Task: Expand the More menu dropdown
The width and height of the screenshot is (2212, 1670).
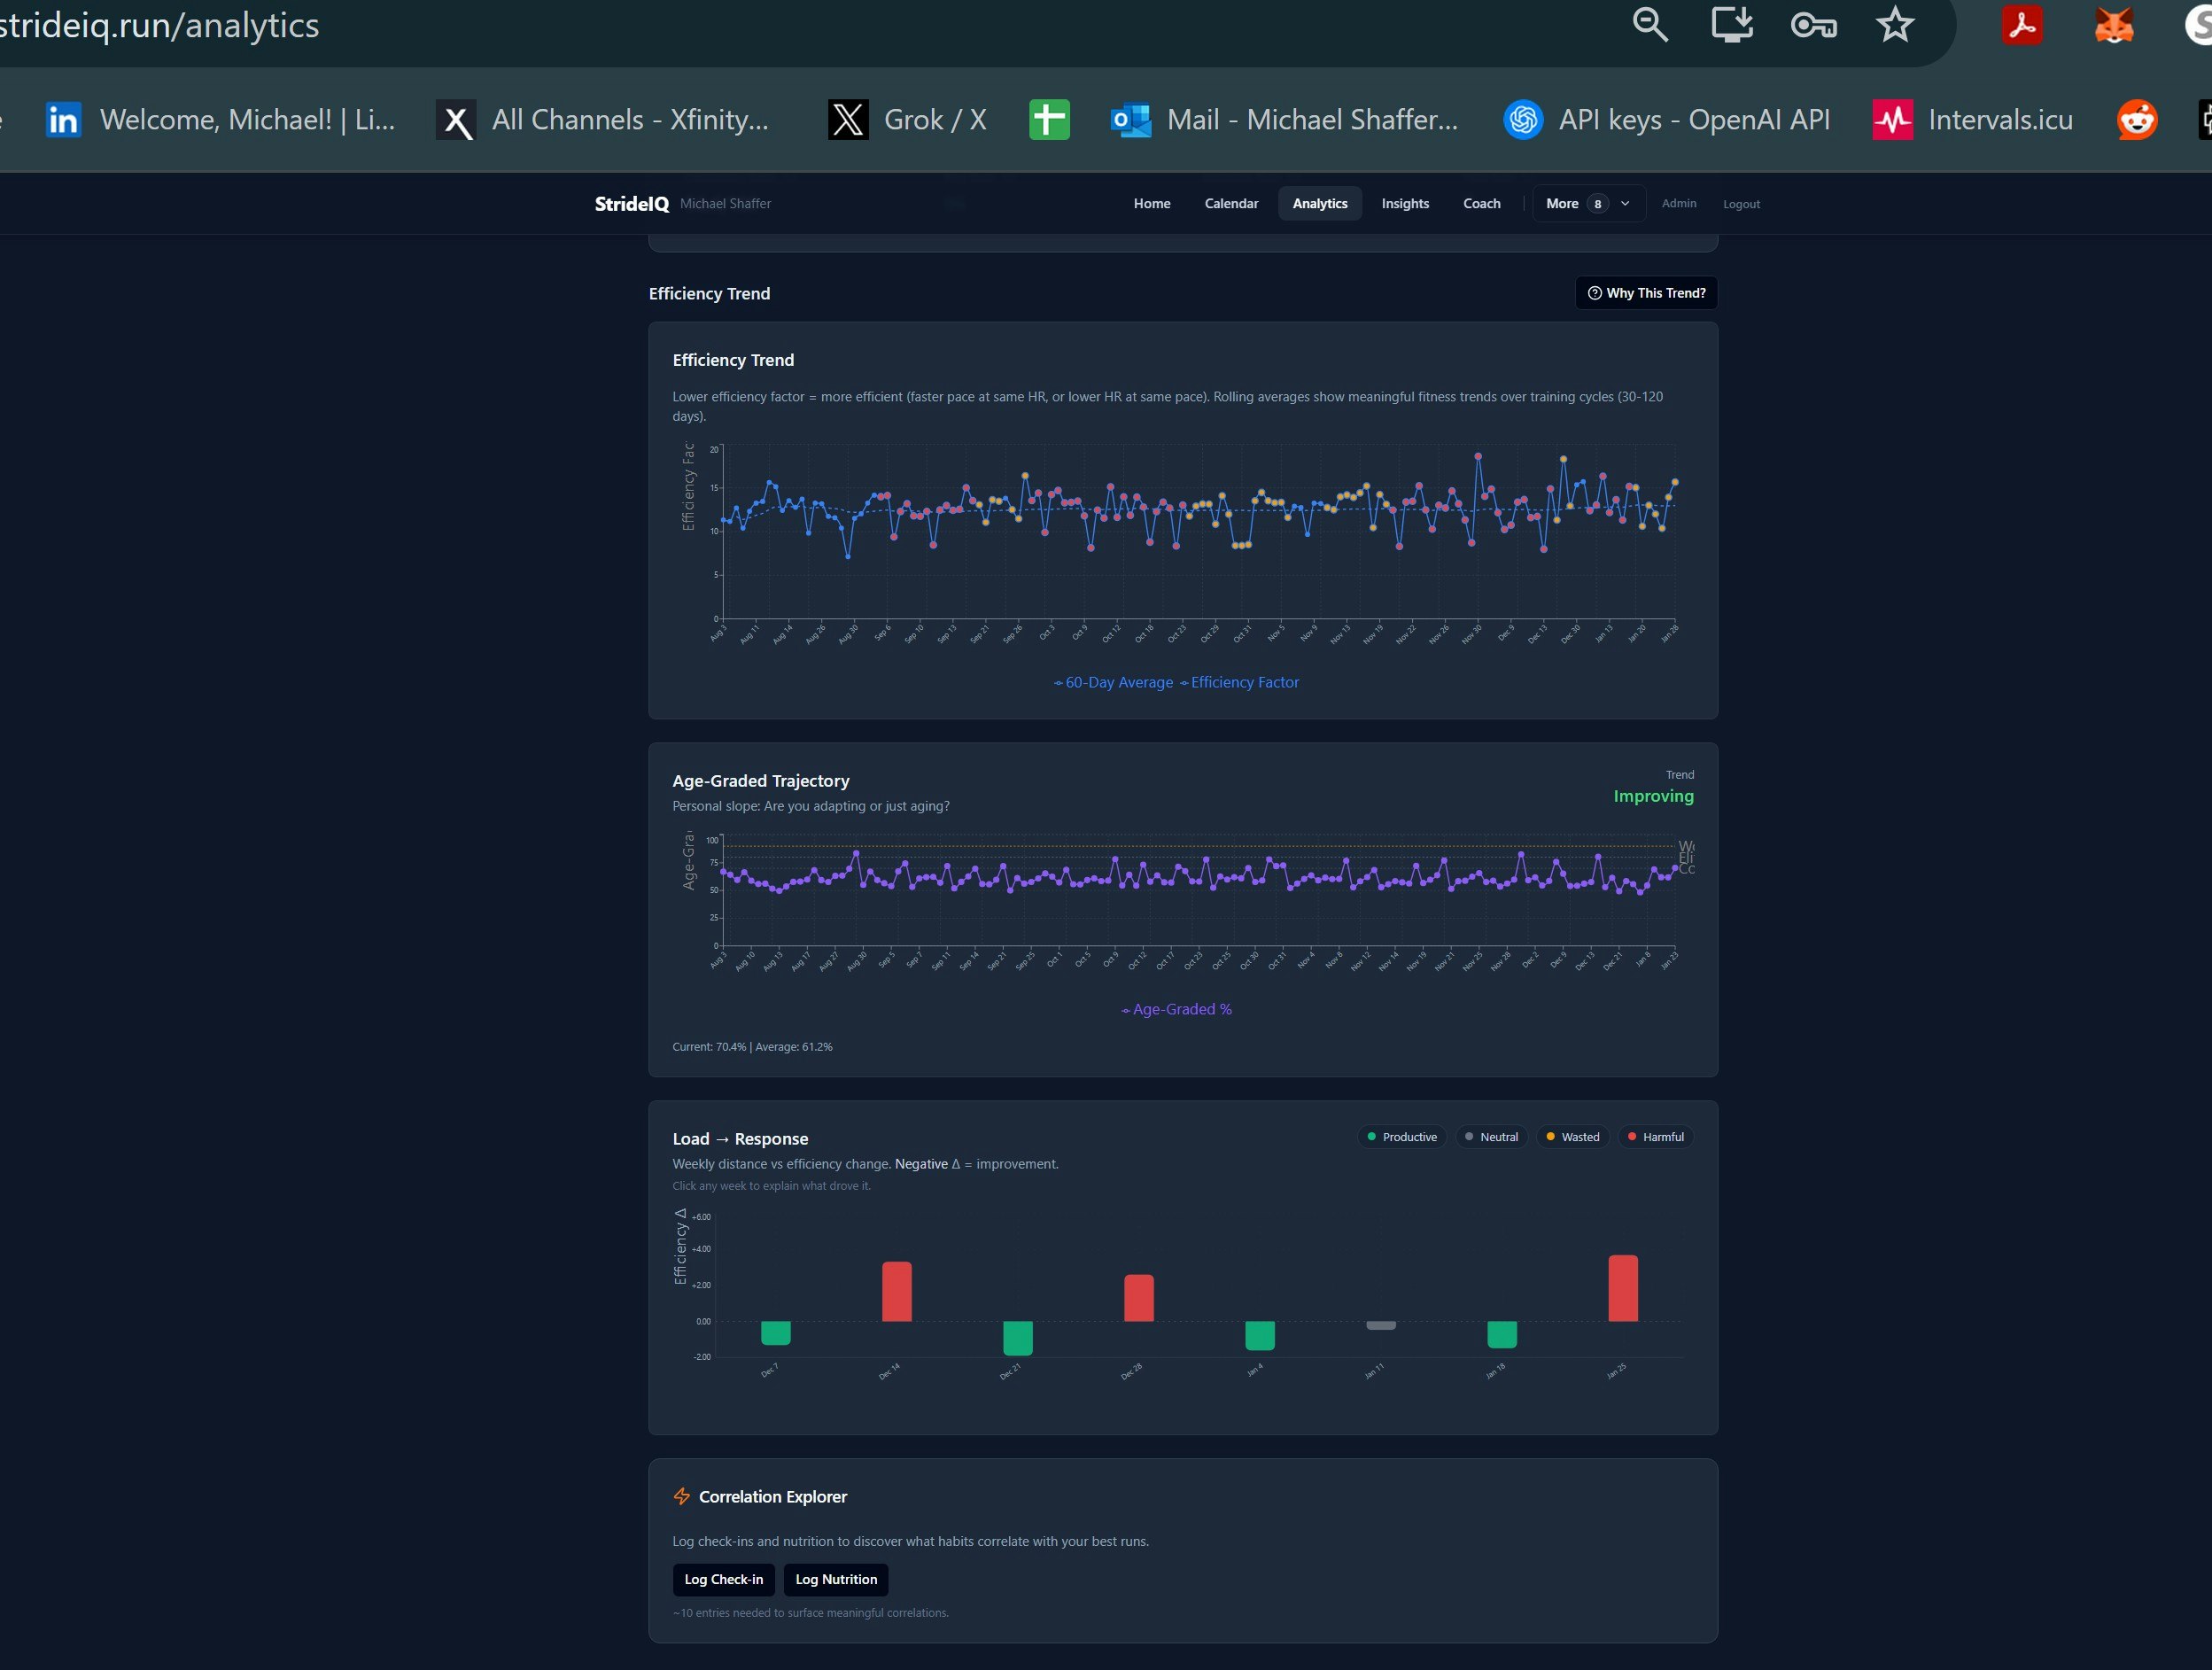Action: [1562, 203]
